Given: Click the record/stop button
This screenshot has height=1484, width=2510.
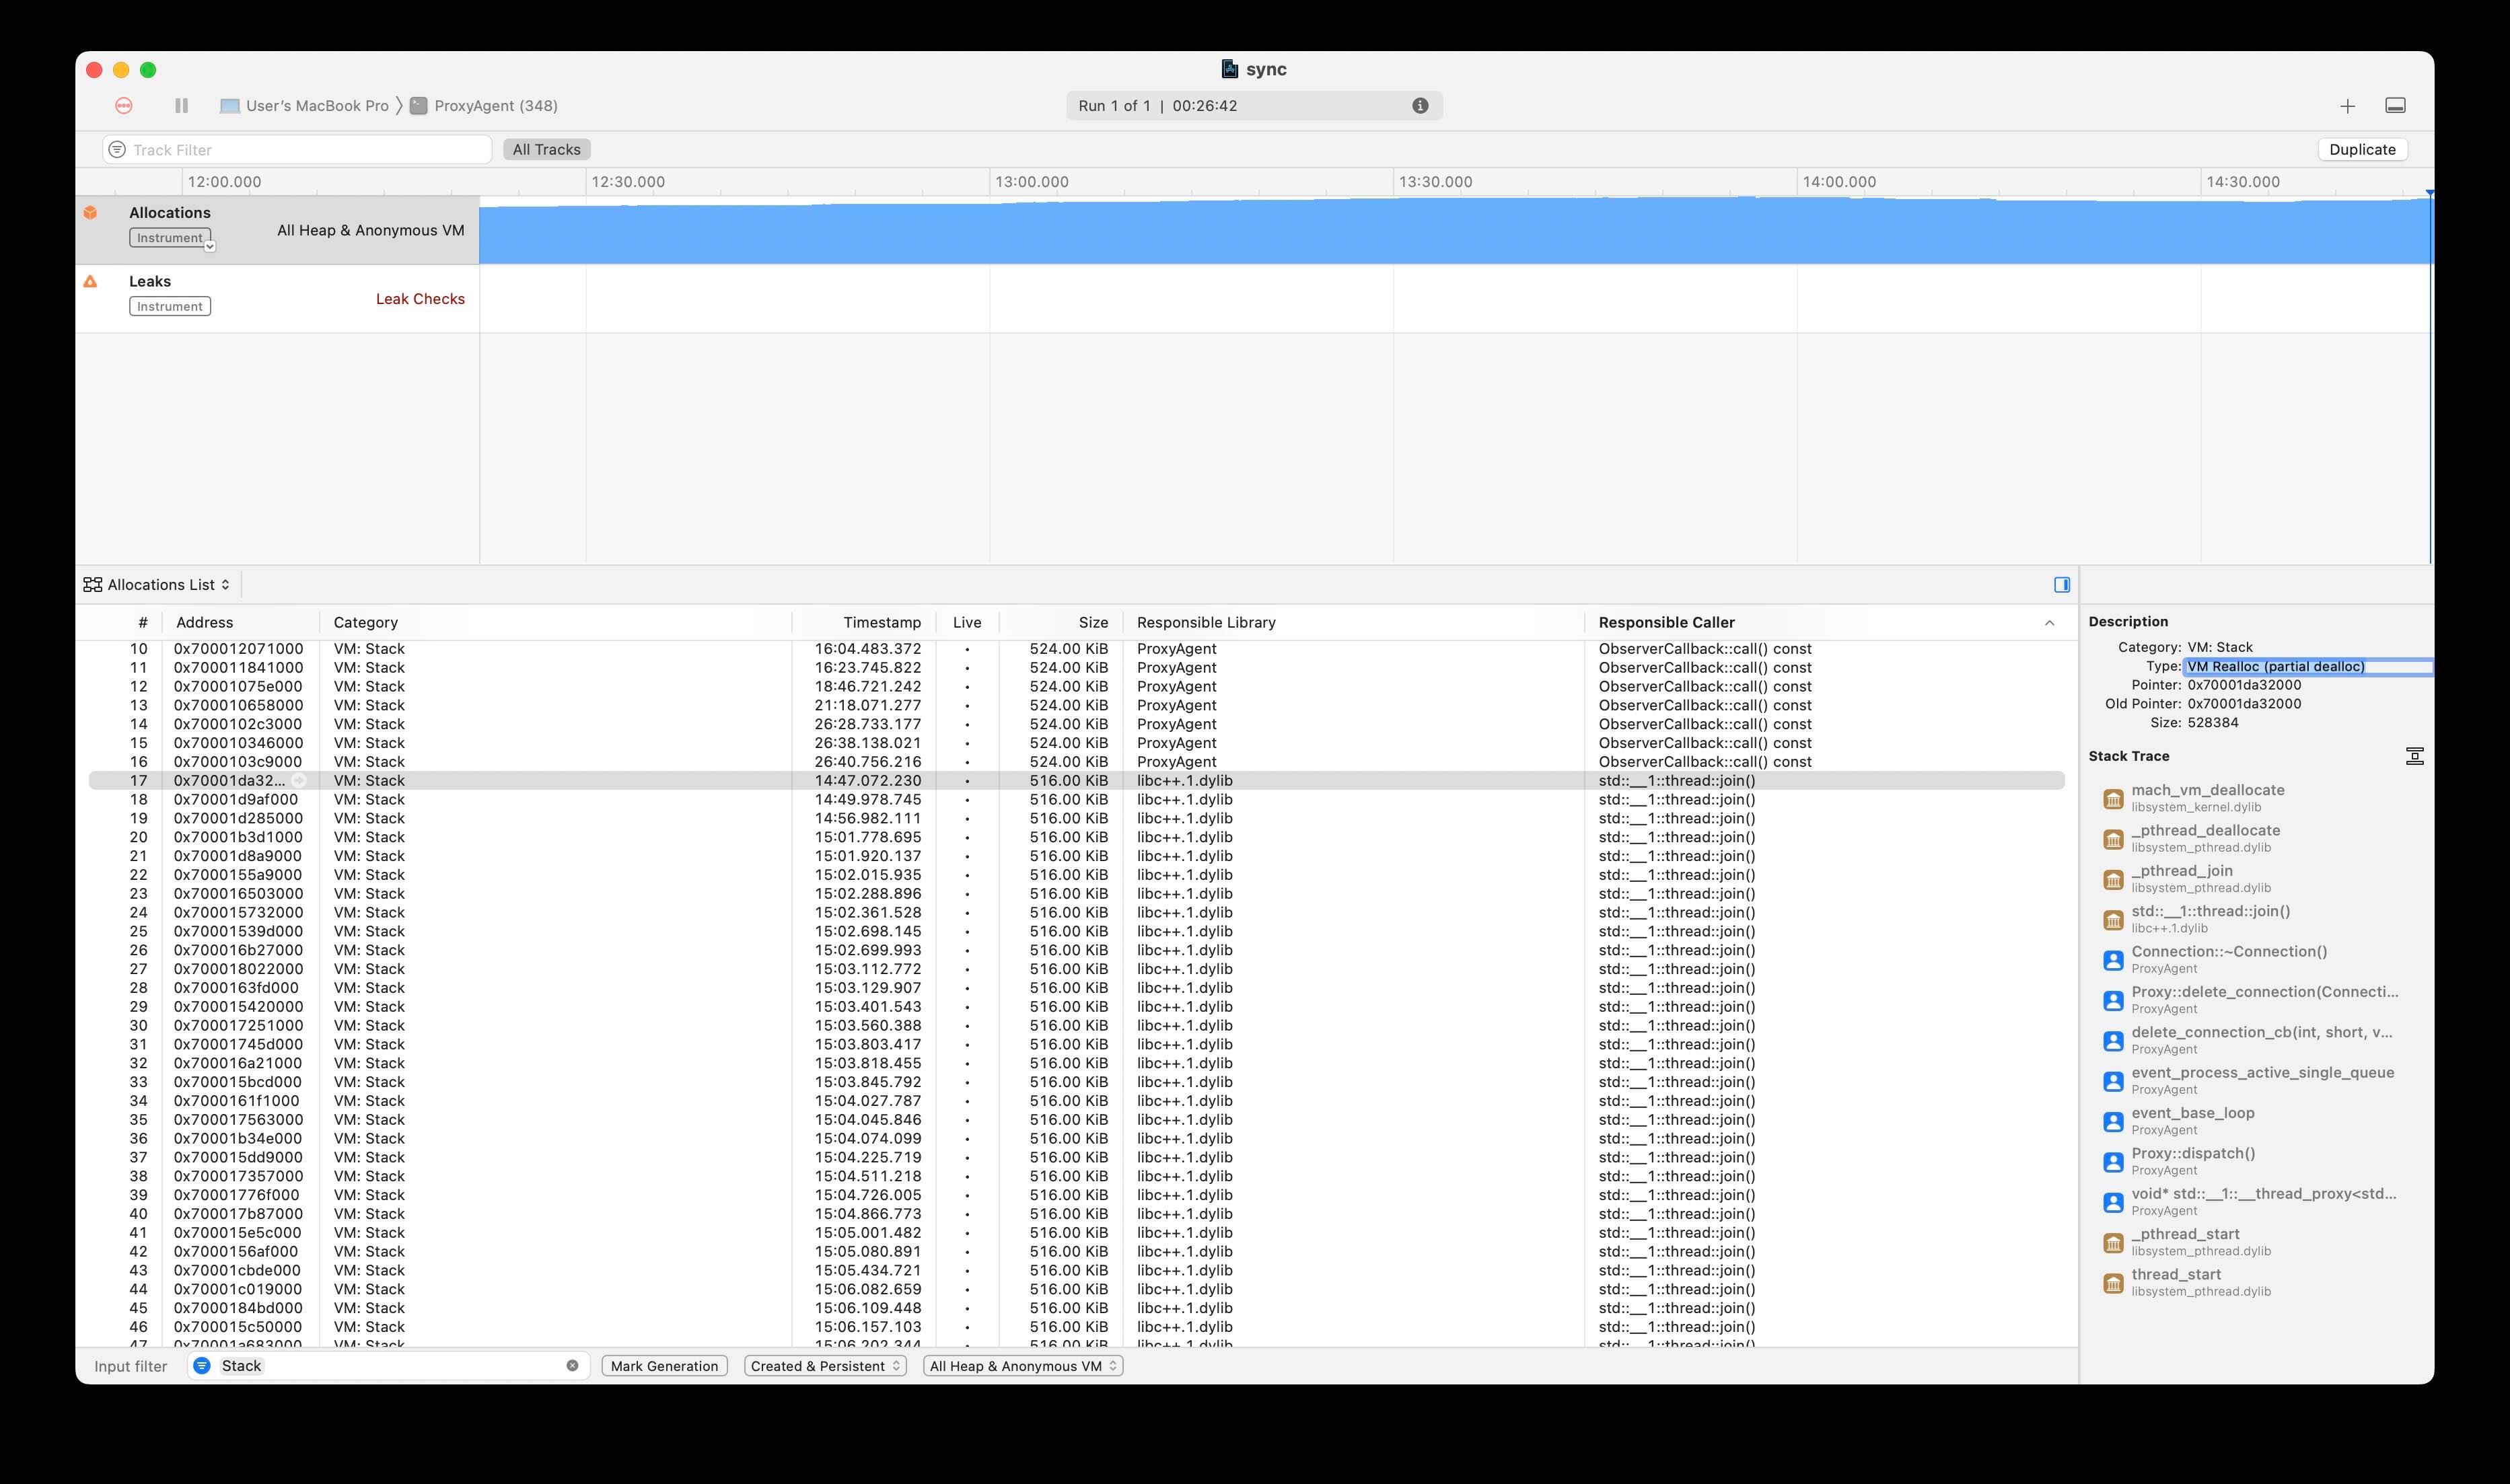Looking at the screenshot, I should click(x=124, y=106).
